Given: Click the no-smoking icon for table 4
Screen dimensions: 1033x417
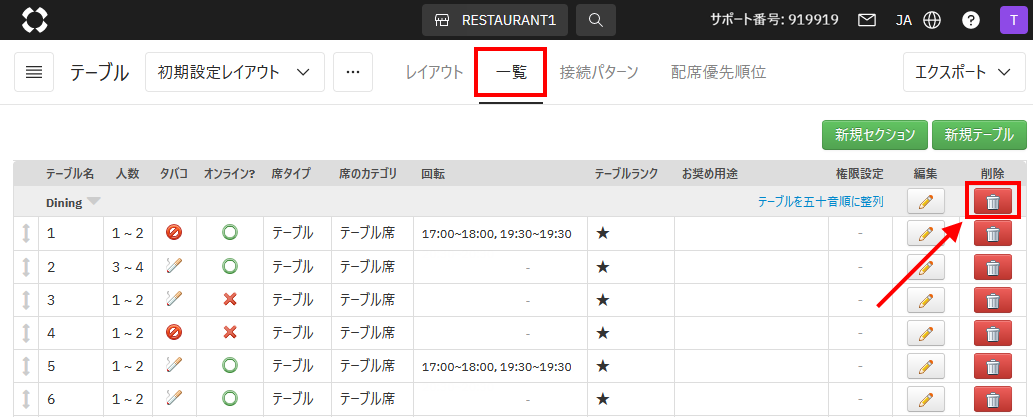Looking at the screenshot, I should click(x=174, y=333).
